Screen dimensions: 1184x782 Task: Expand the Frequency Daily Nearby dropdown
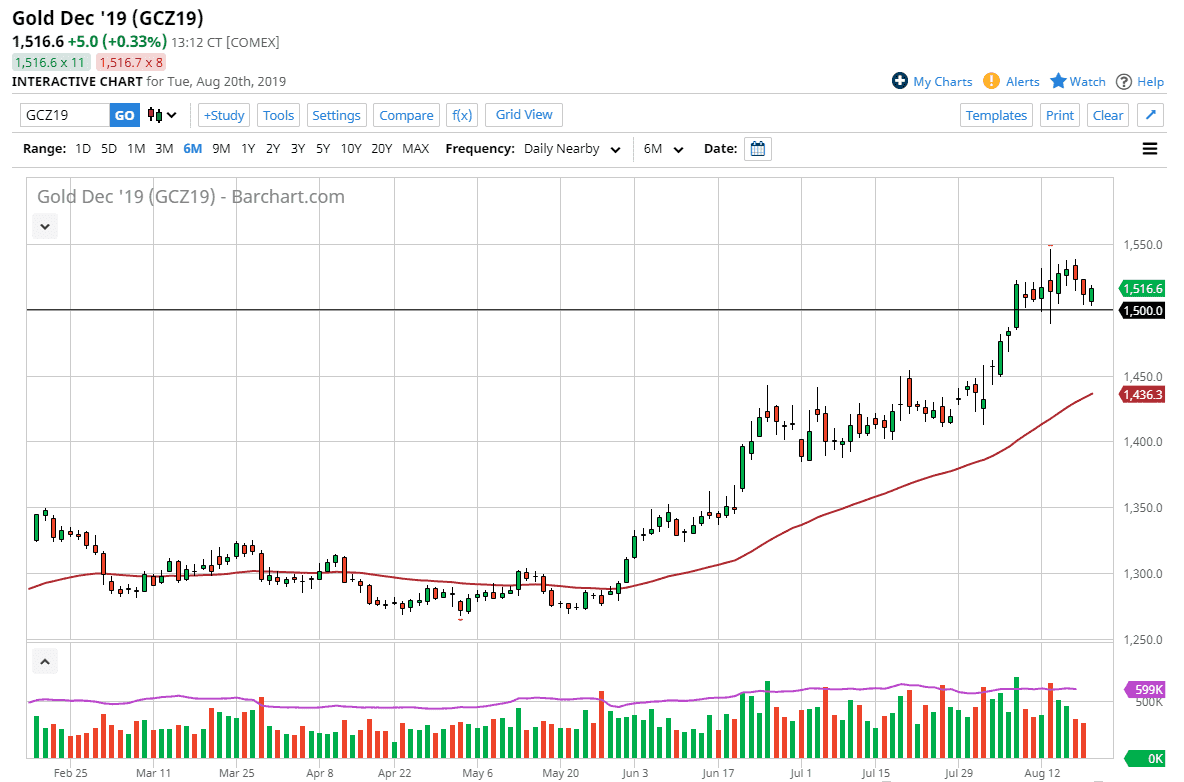[575, 149]
